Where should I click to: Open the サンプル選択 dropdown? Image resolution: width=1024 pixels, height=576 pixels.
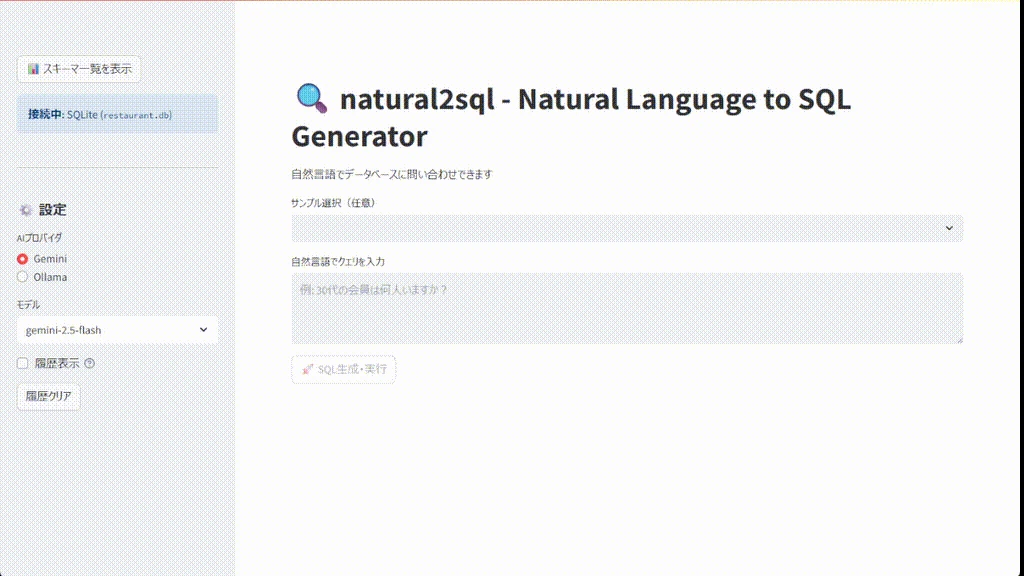[627, 229]
